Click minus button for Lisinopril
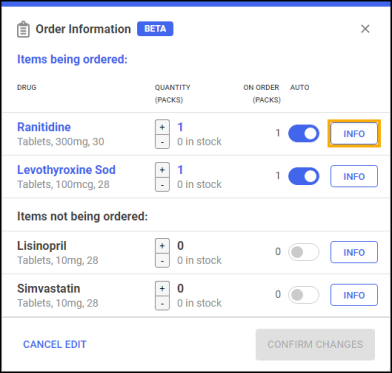Screen dimensions: 392x373 click(x=162, y=260)
